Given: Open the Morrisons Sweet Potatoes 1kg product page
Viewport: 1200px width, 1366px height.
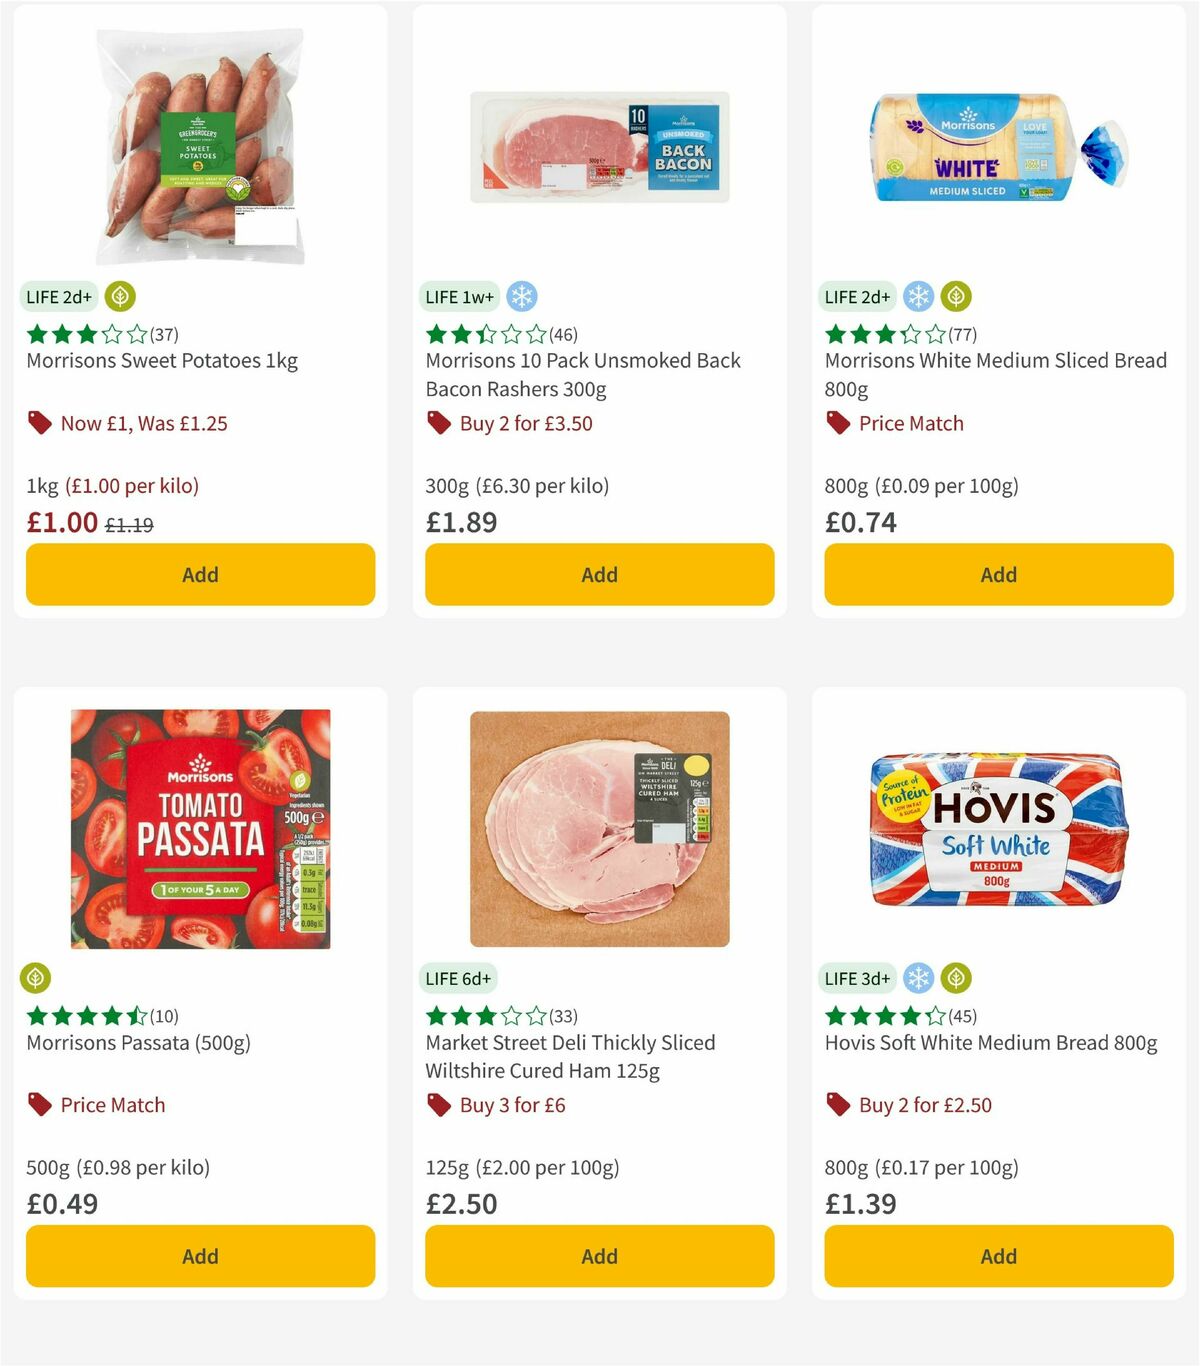Looking at the screenshot, I should 161,361.
